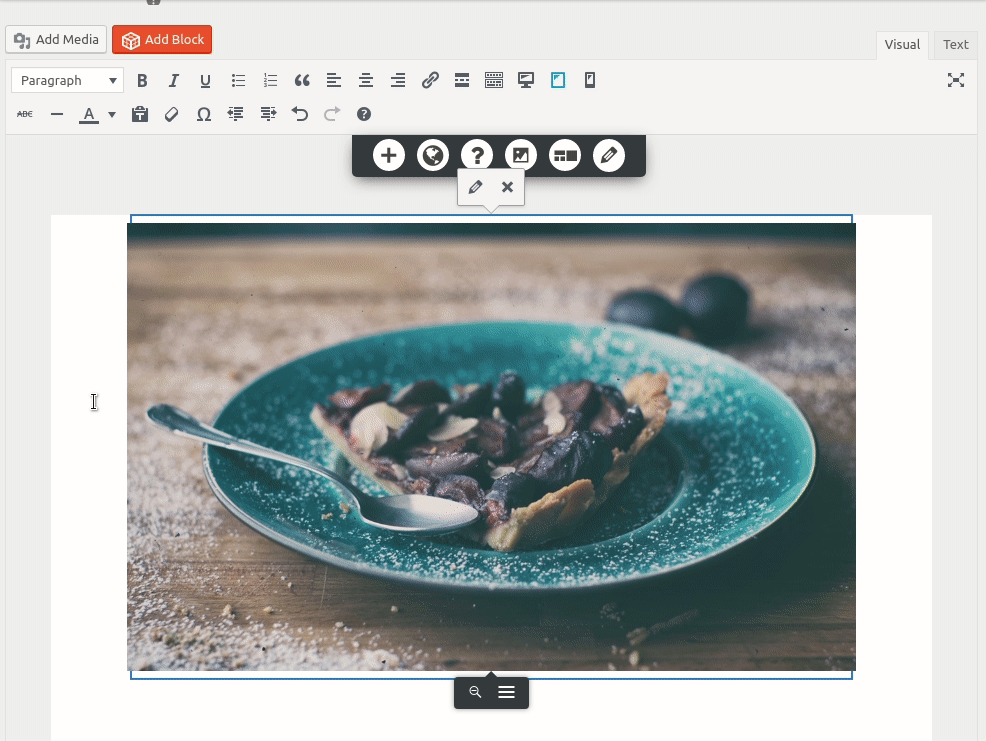Open the image edit pencil above the photo

[x=476, y=186]
